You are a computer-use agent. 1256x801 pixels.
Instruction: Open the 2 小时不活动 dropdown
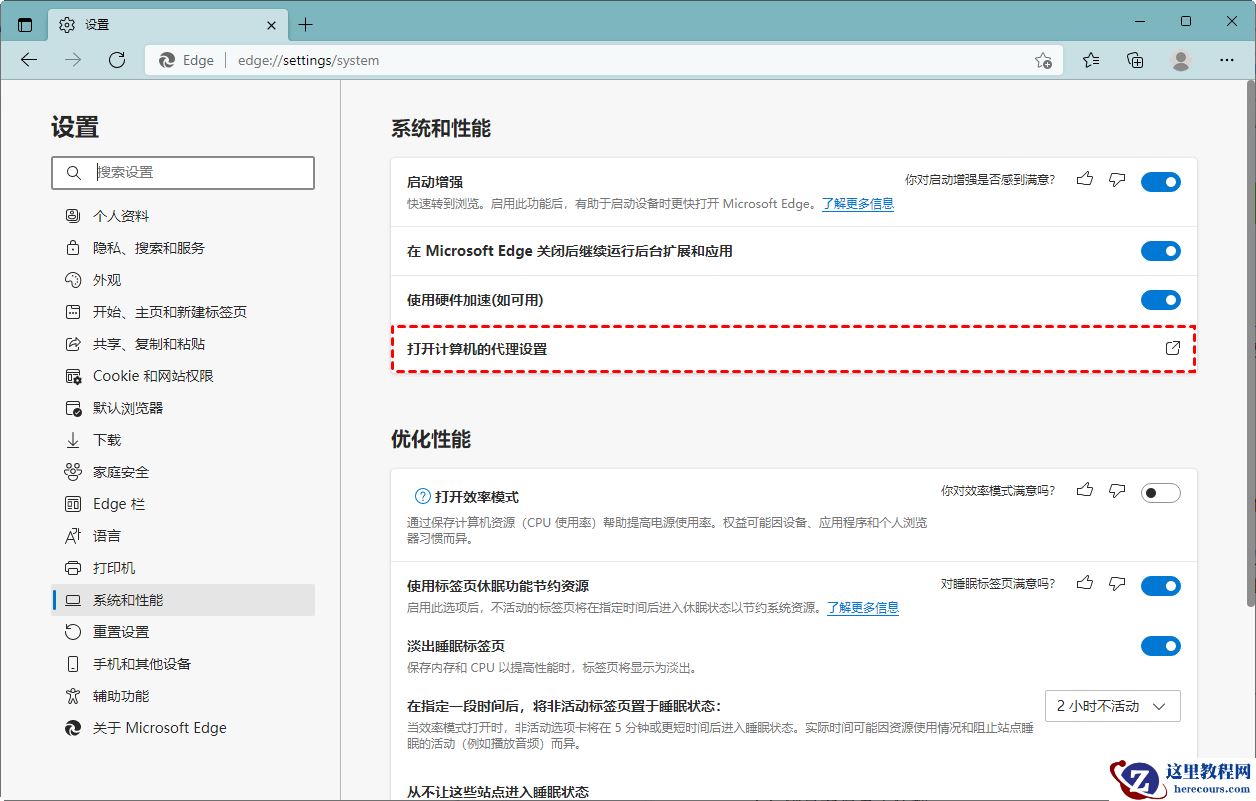point(1112,706)
